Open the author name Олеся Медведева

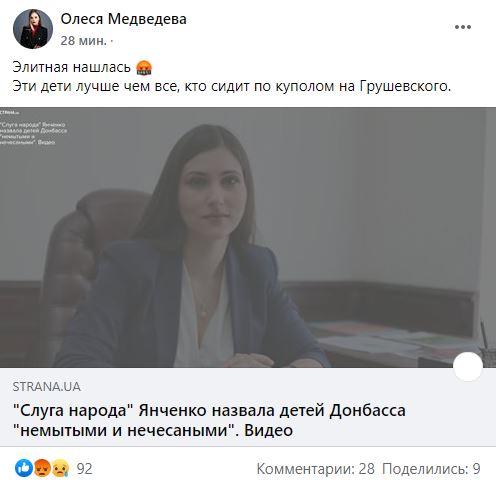tap(123, 19)
